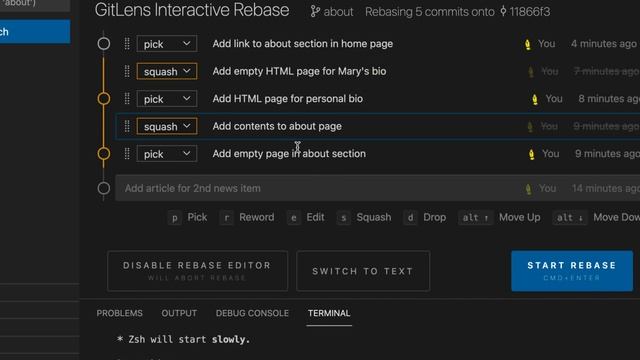This screenshot has height=360, width=640.
Task: Click the Start Rebase button
Action: pos(572,271)
